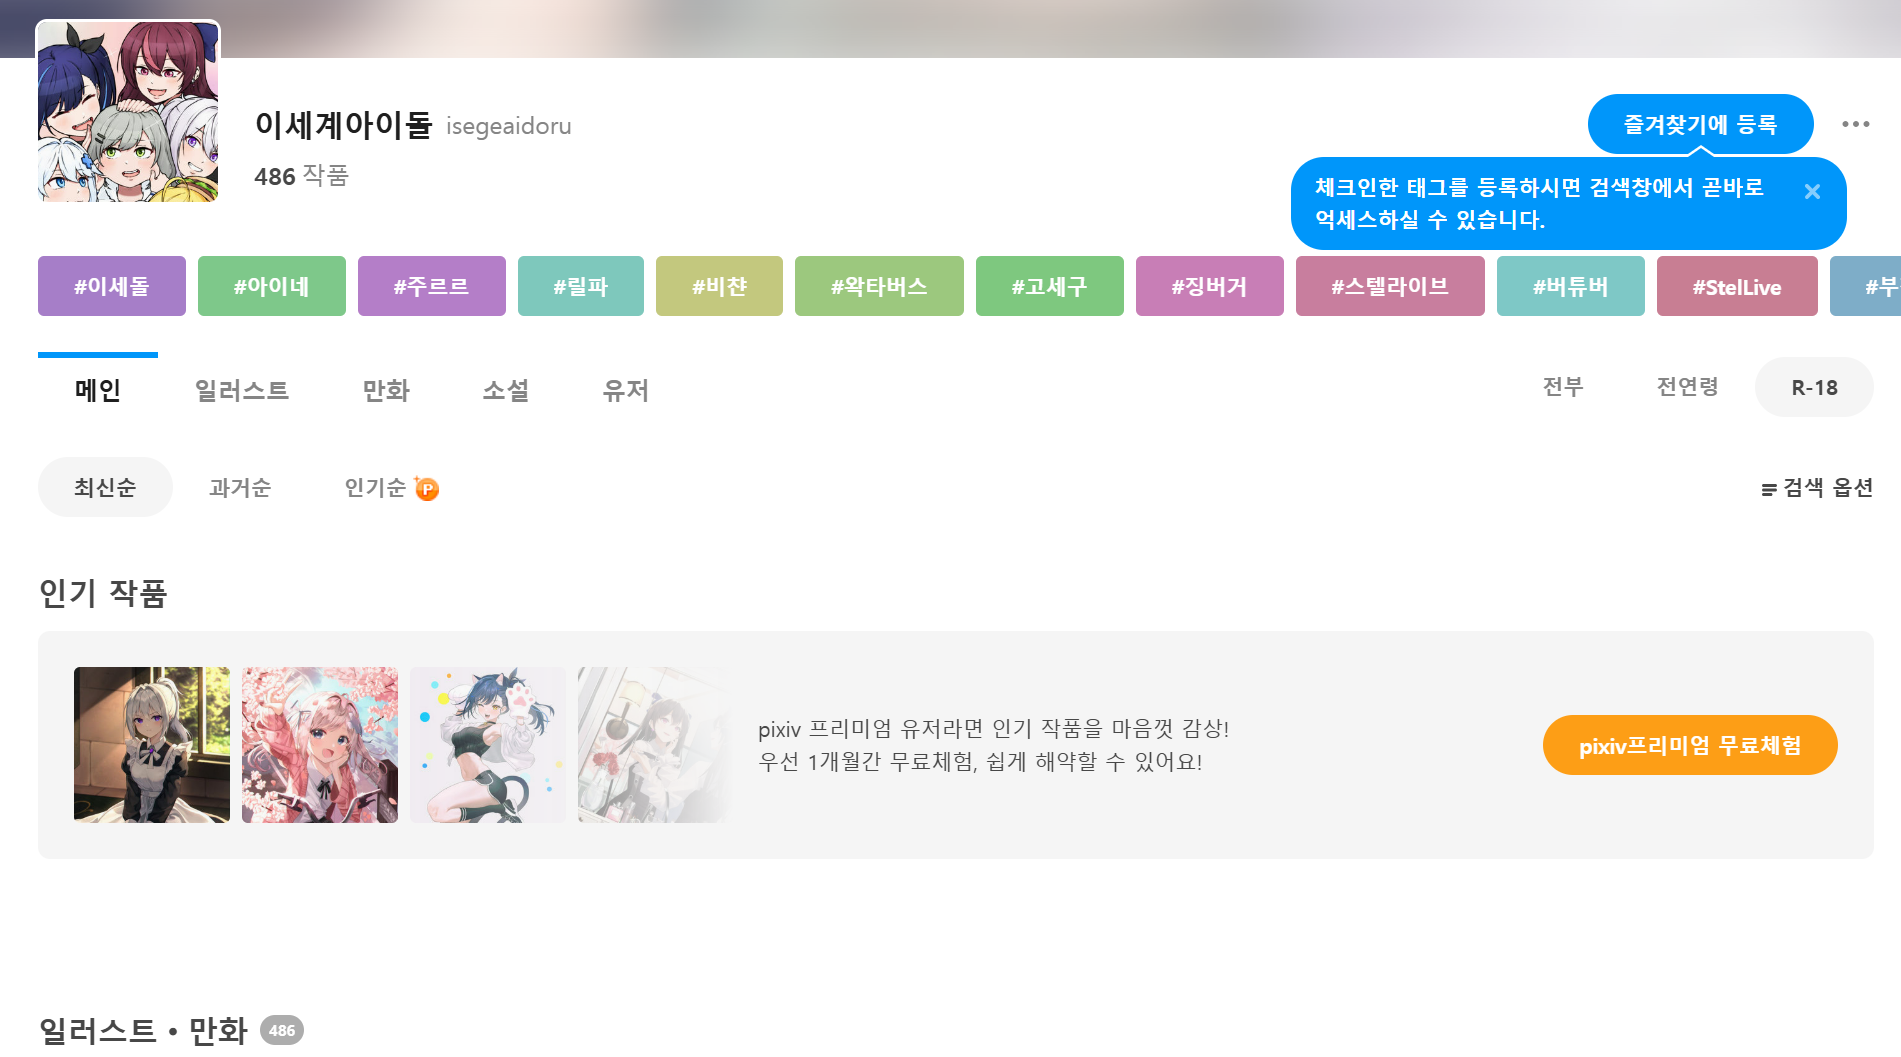Select the 전연령 age filter
1901x1057 pixels.
pos(1687,387)
